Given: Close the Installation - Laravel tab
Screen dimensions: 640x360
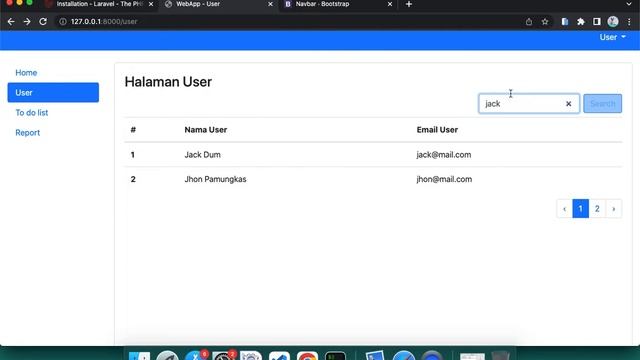Looking at the screenshot, I should tap(151, 4).
